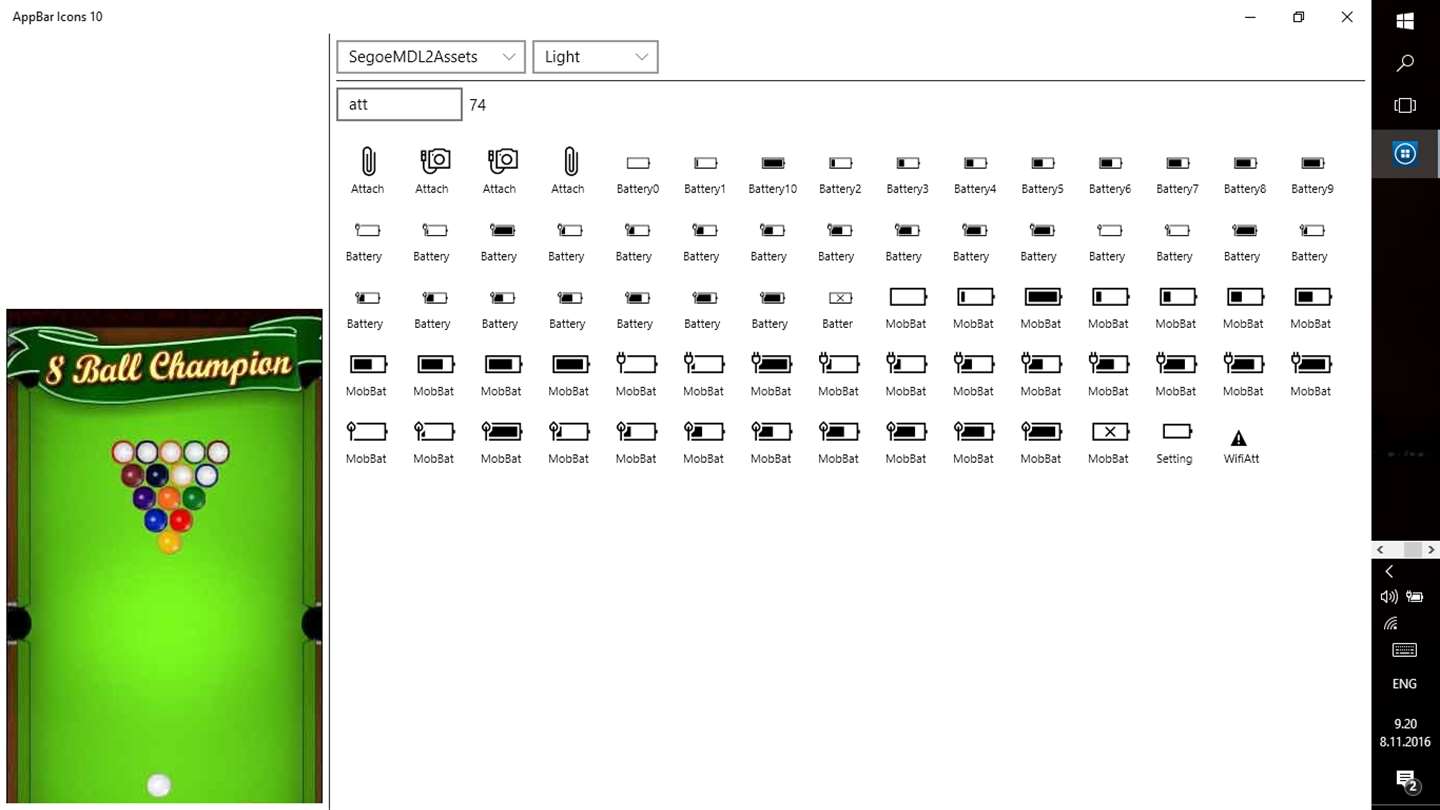
Task: Open Task View on the taskbar
Action: (1405, 105)
